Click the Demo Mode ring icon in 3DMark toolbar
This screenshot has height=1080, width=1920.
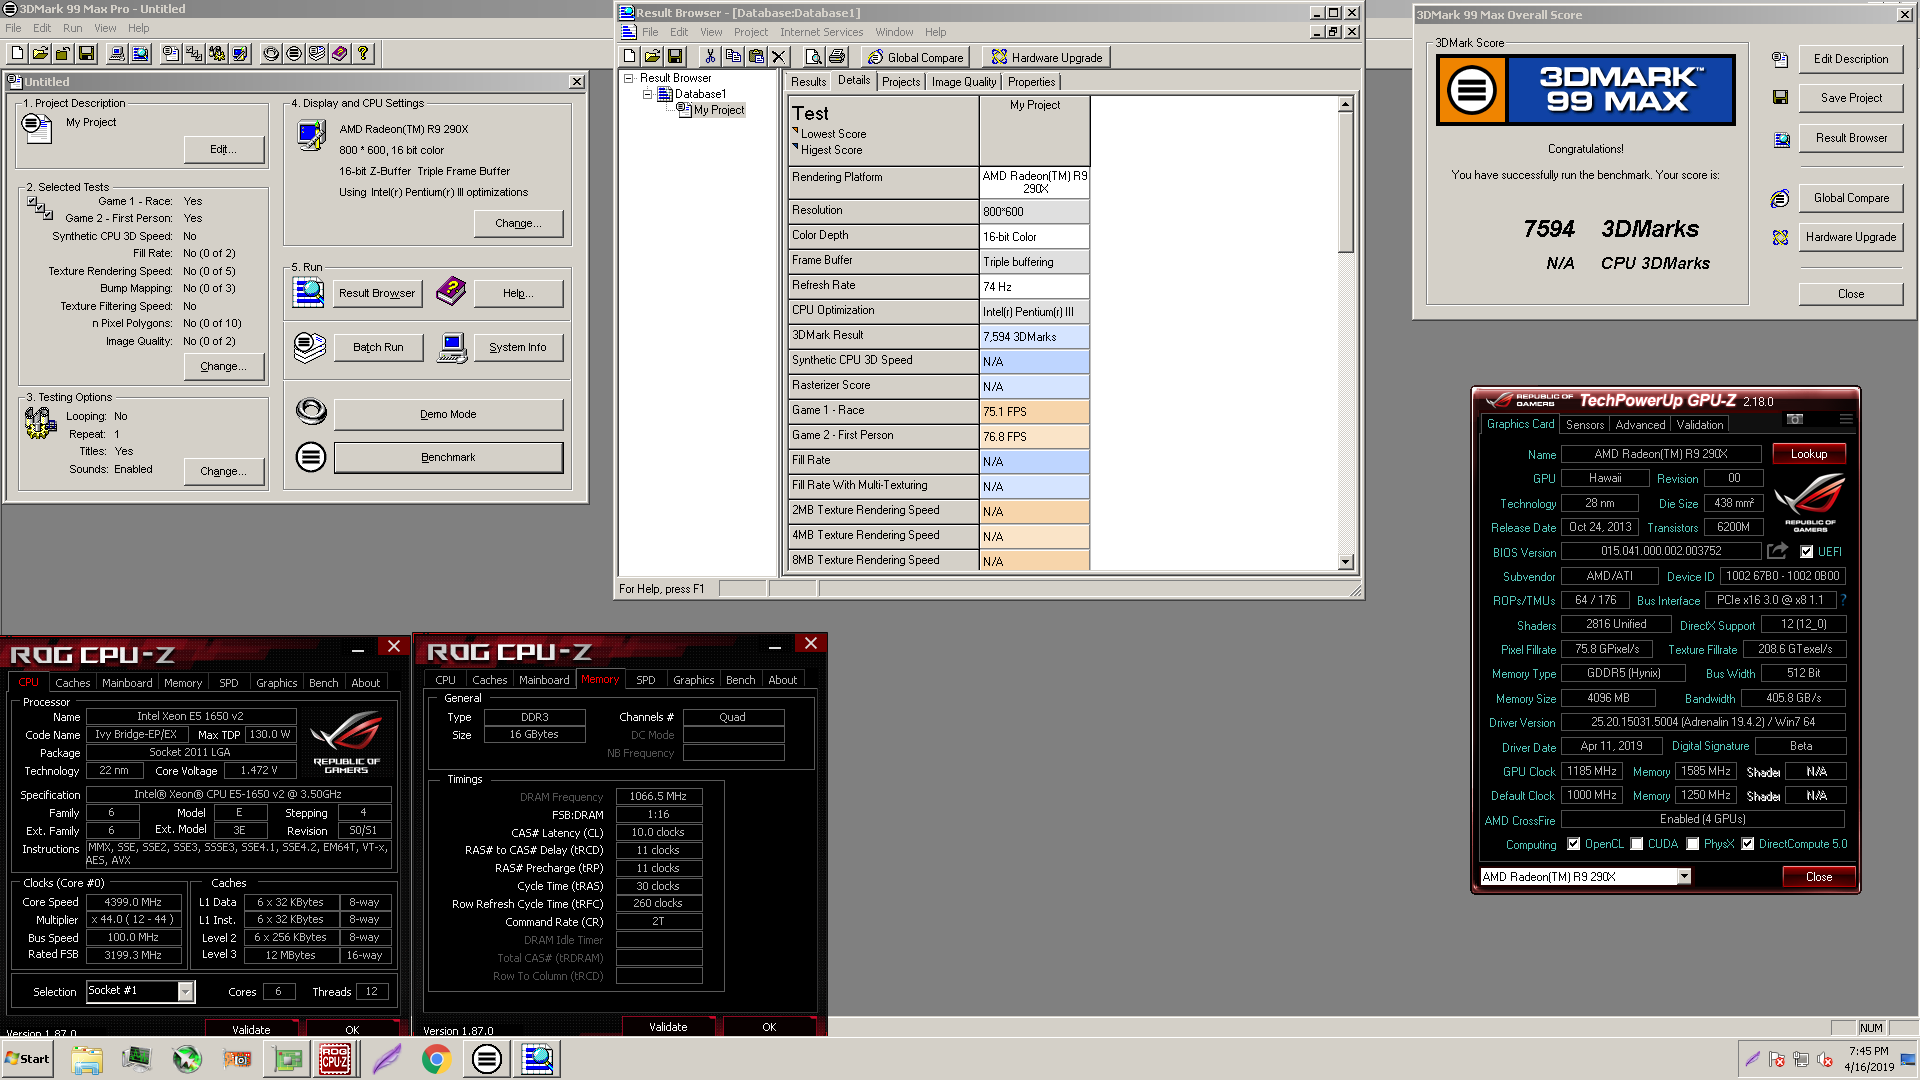click(x=271, y=54)
